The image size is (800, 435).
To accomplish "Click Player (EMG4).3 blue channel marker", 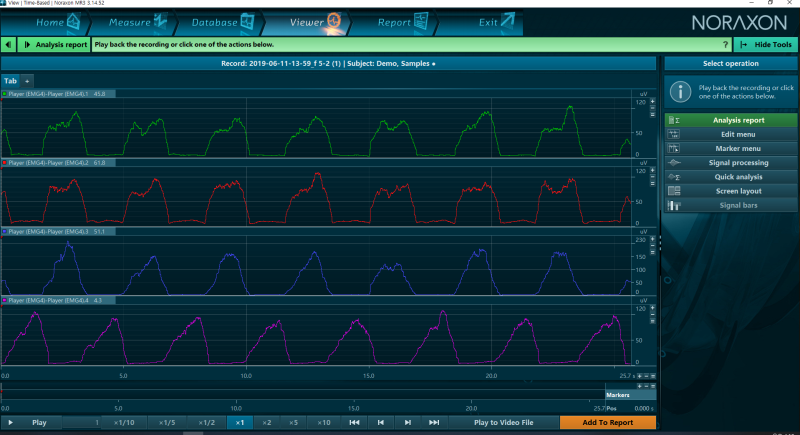I will tap(5, 232).
